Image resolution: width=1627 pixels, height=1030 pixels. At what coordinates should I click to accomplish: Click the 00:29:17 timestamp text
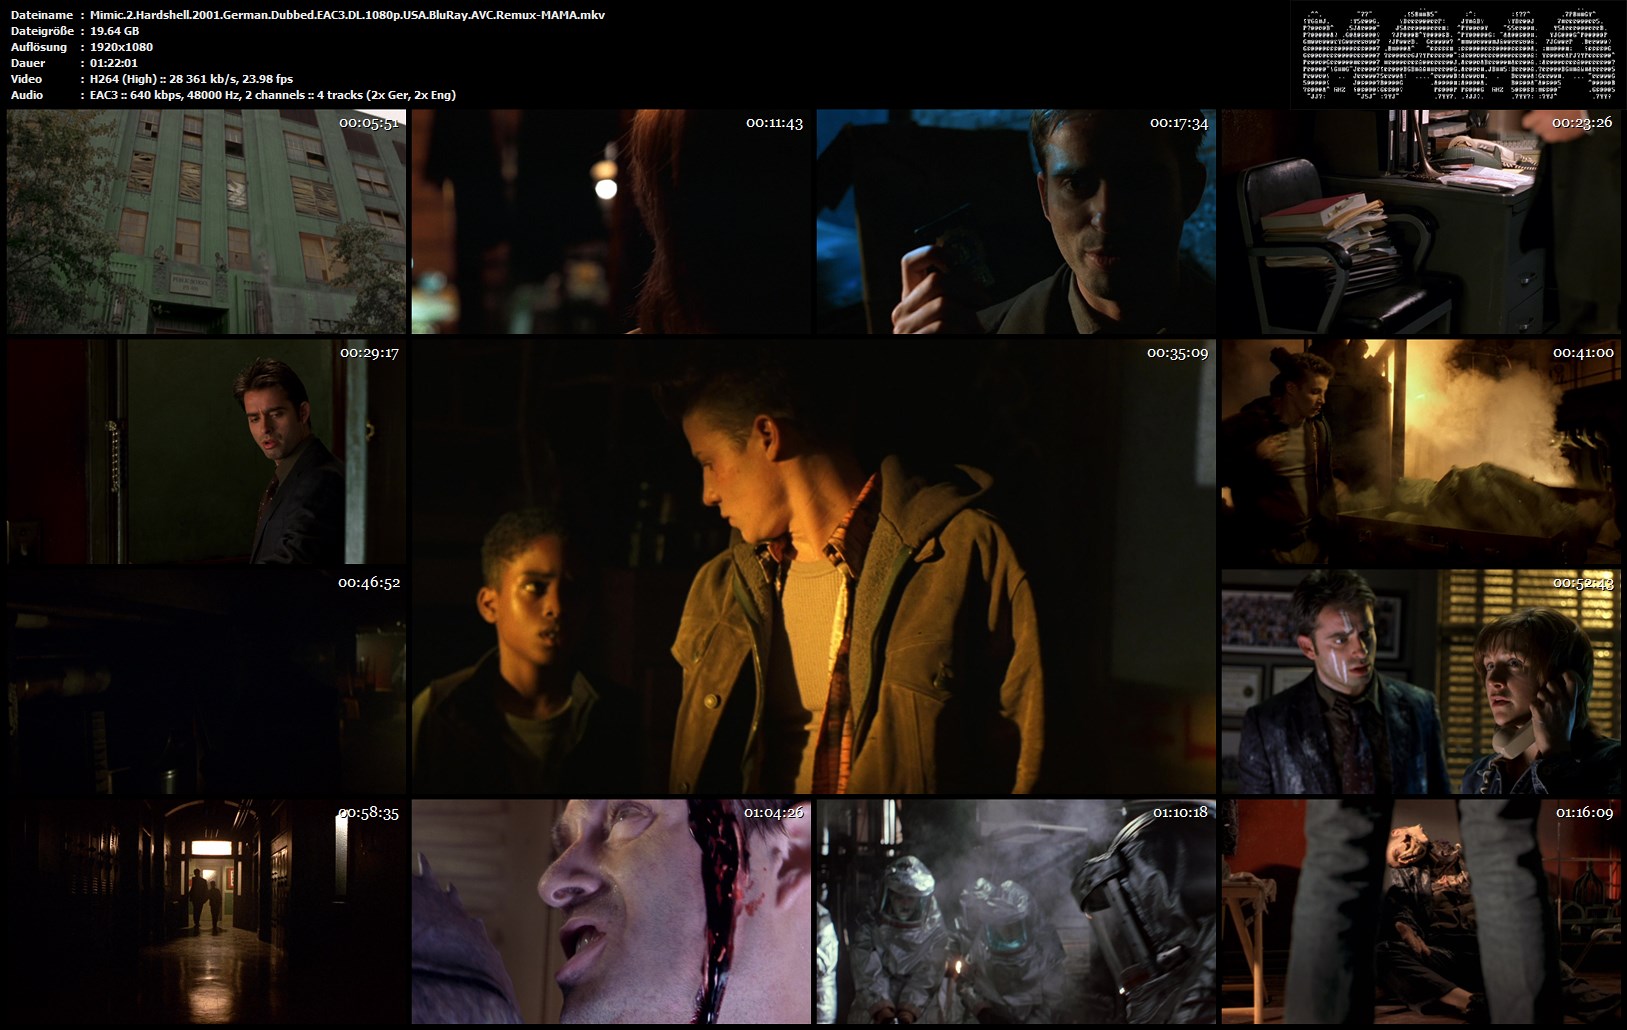coord(369,353)
